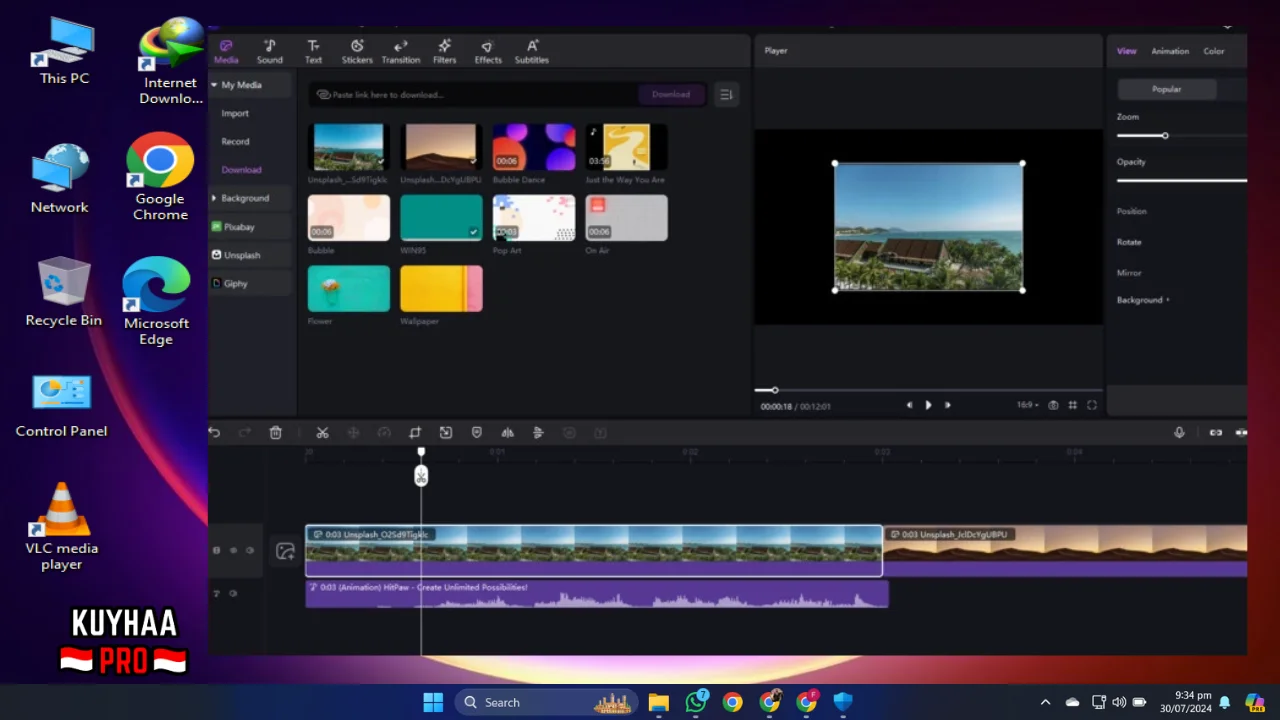Split the clip with the scissors tool
The height and width of the screenshot is (720, 1280).
click(x=322, y=432)
